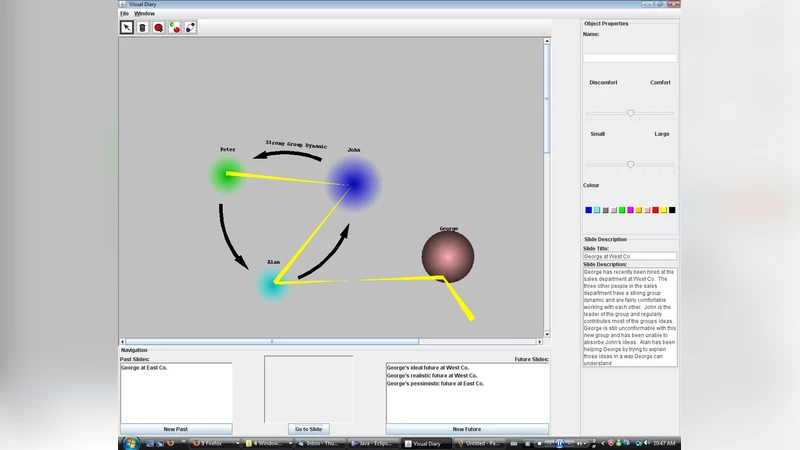Click the Slide Title field
This screenshot has width=800, height=450.
click(x=630, y=256)
